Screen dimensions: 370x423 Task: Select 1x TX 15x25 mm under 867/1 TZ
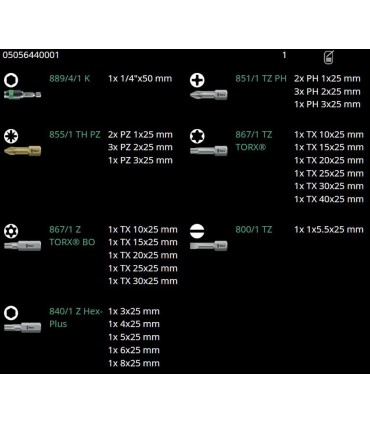(329, 147)
